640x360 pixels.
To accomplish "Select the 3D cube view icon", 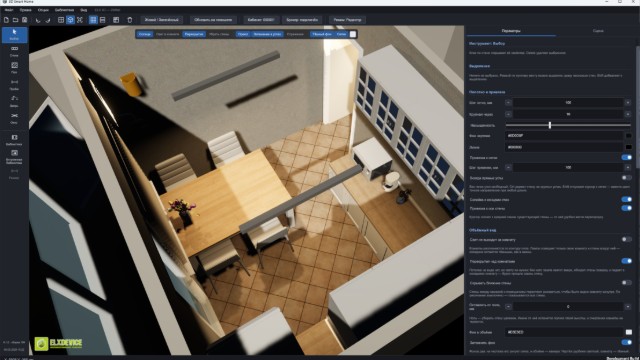I will 70,20.
